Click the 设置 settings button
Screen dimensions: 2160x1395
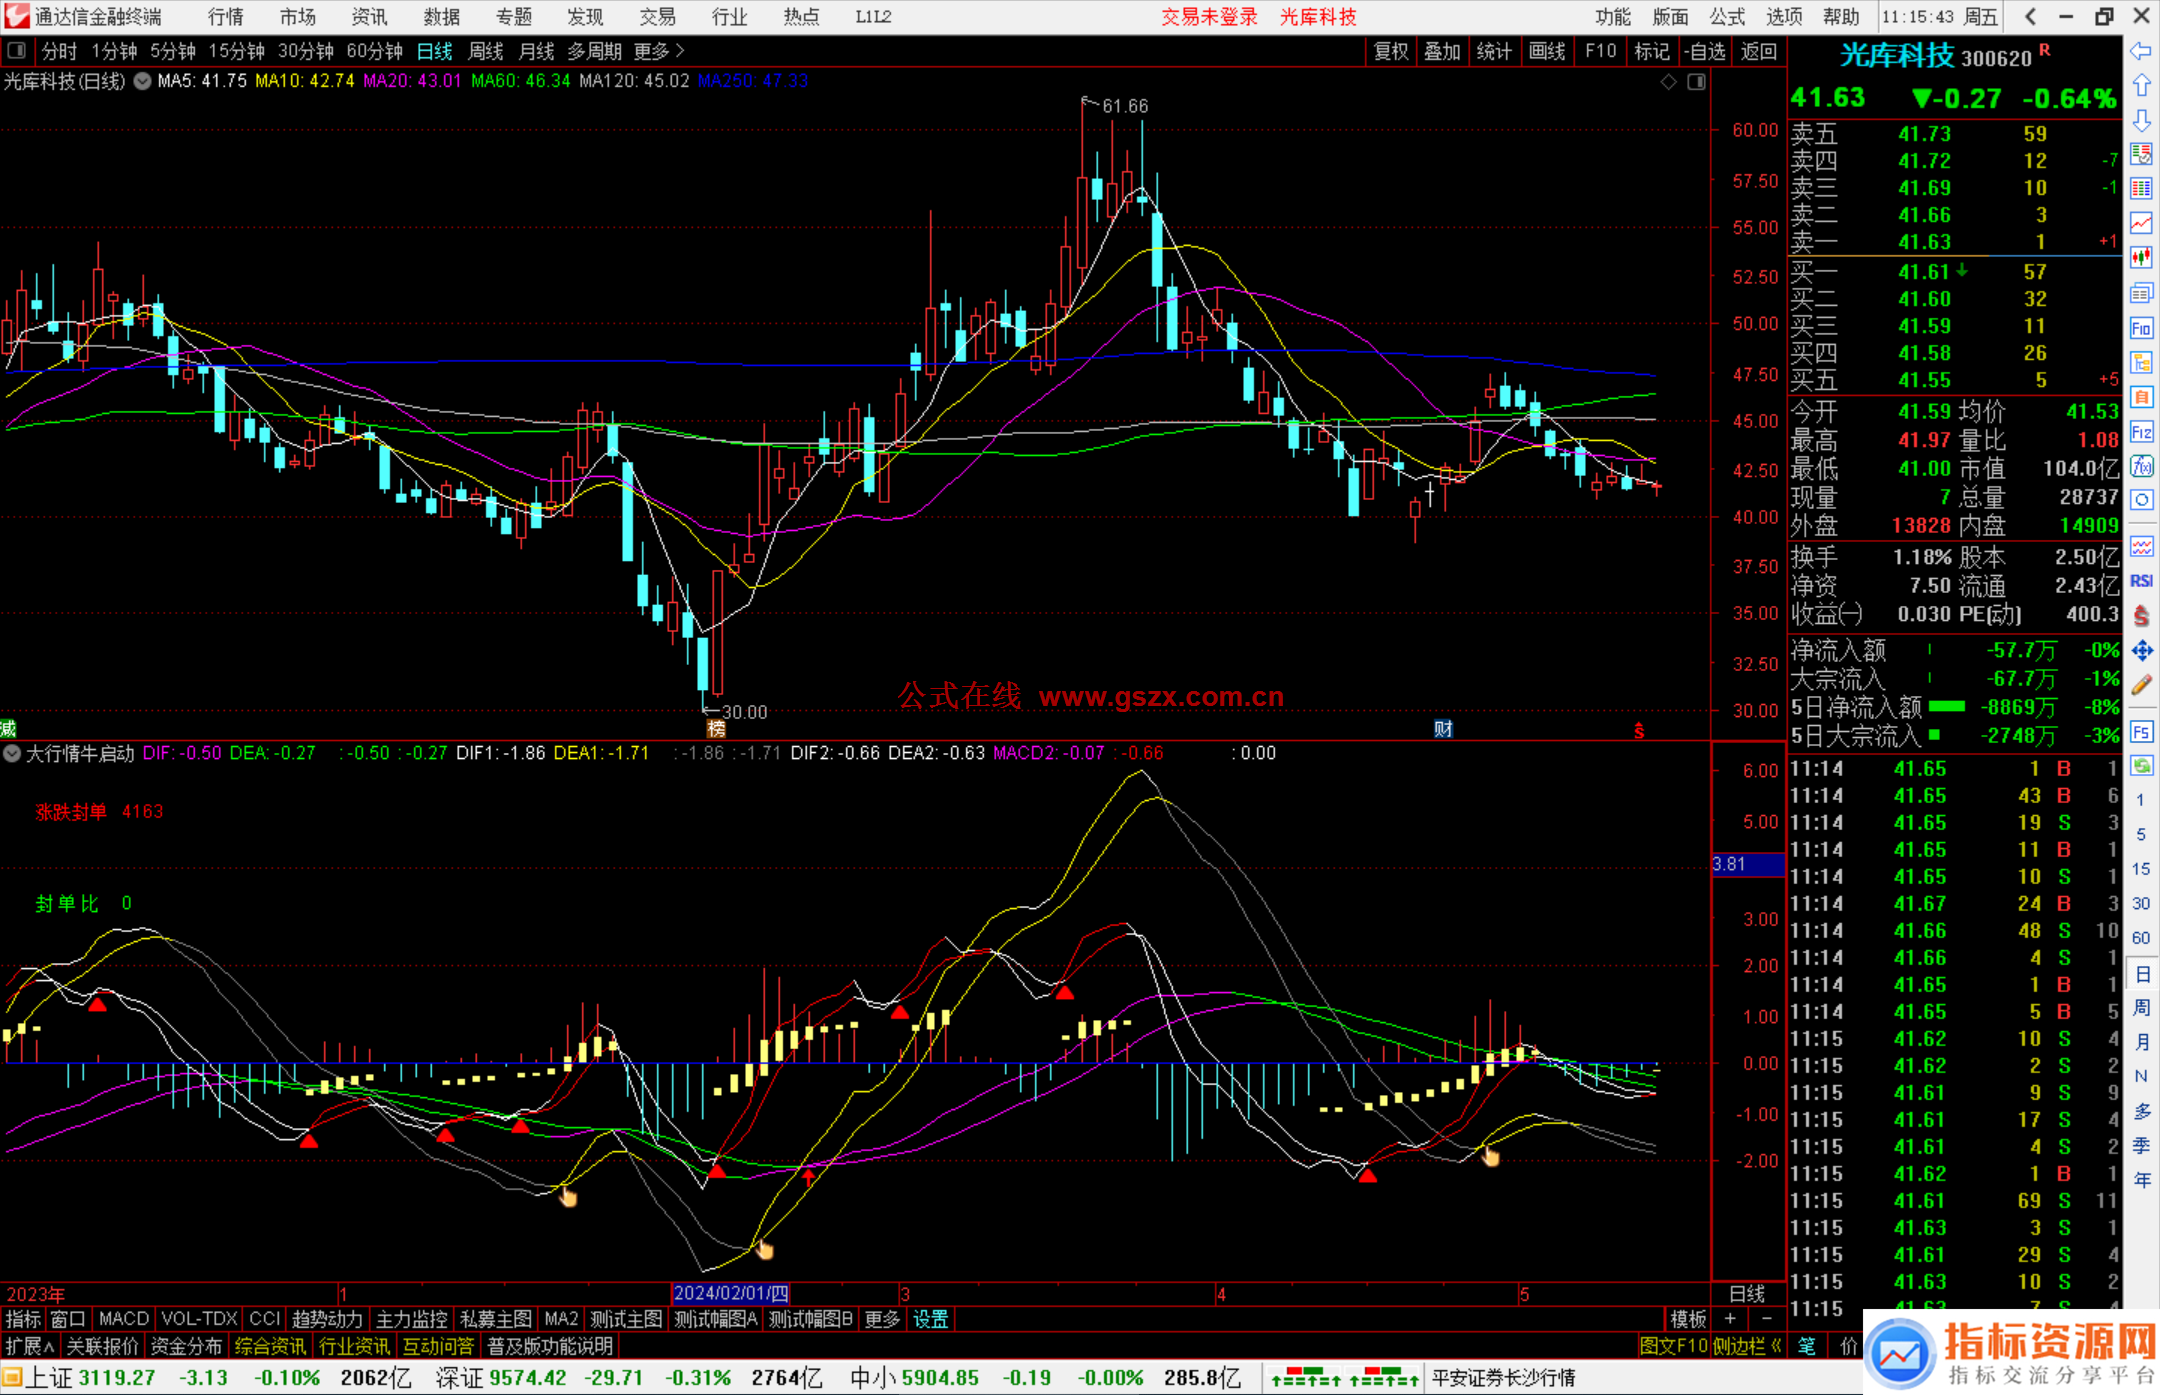(x=931, y=1319)
